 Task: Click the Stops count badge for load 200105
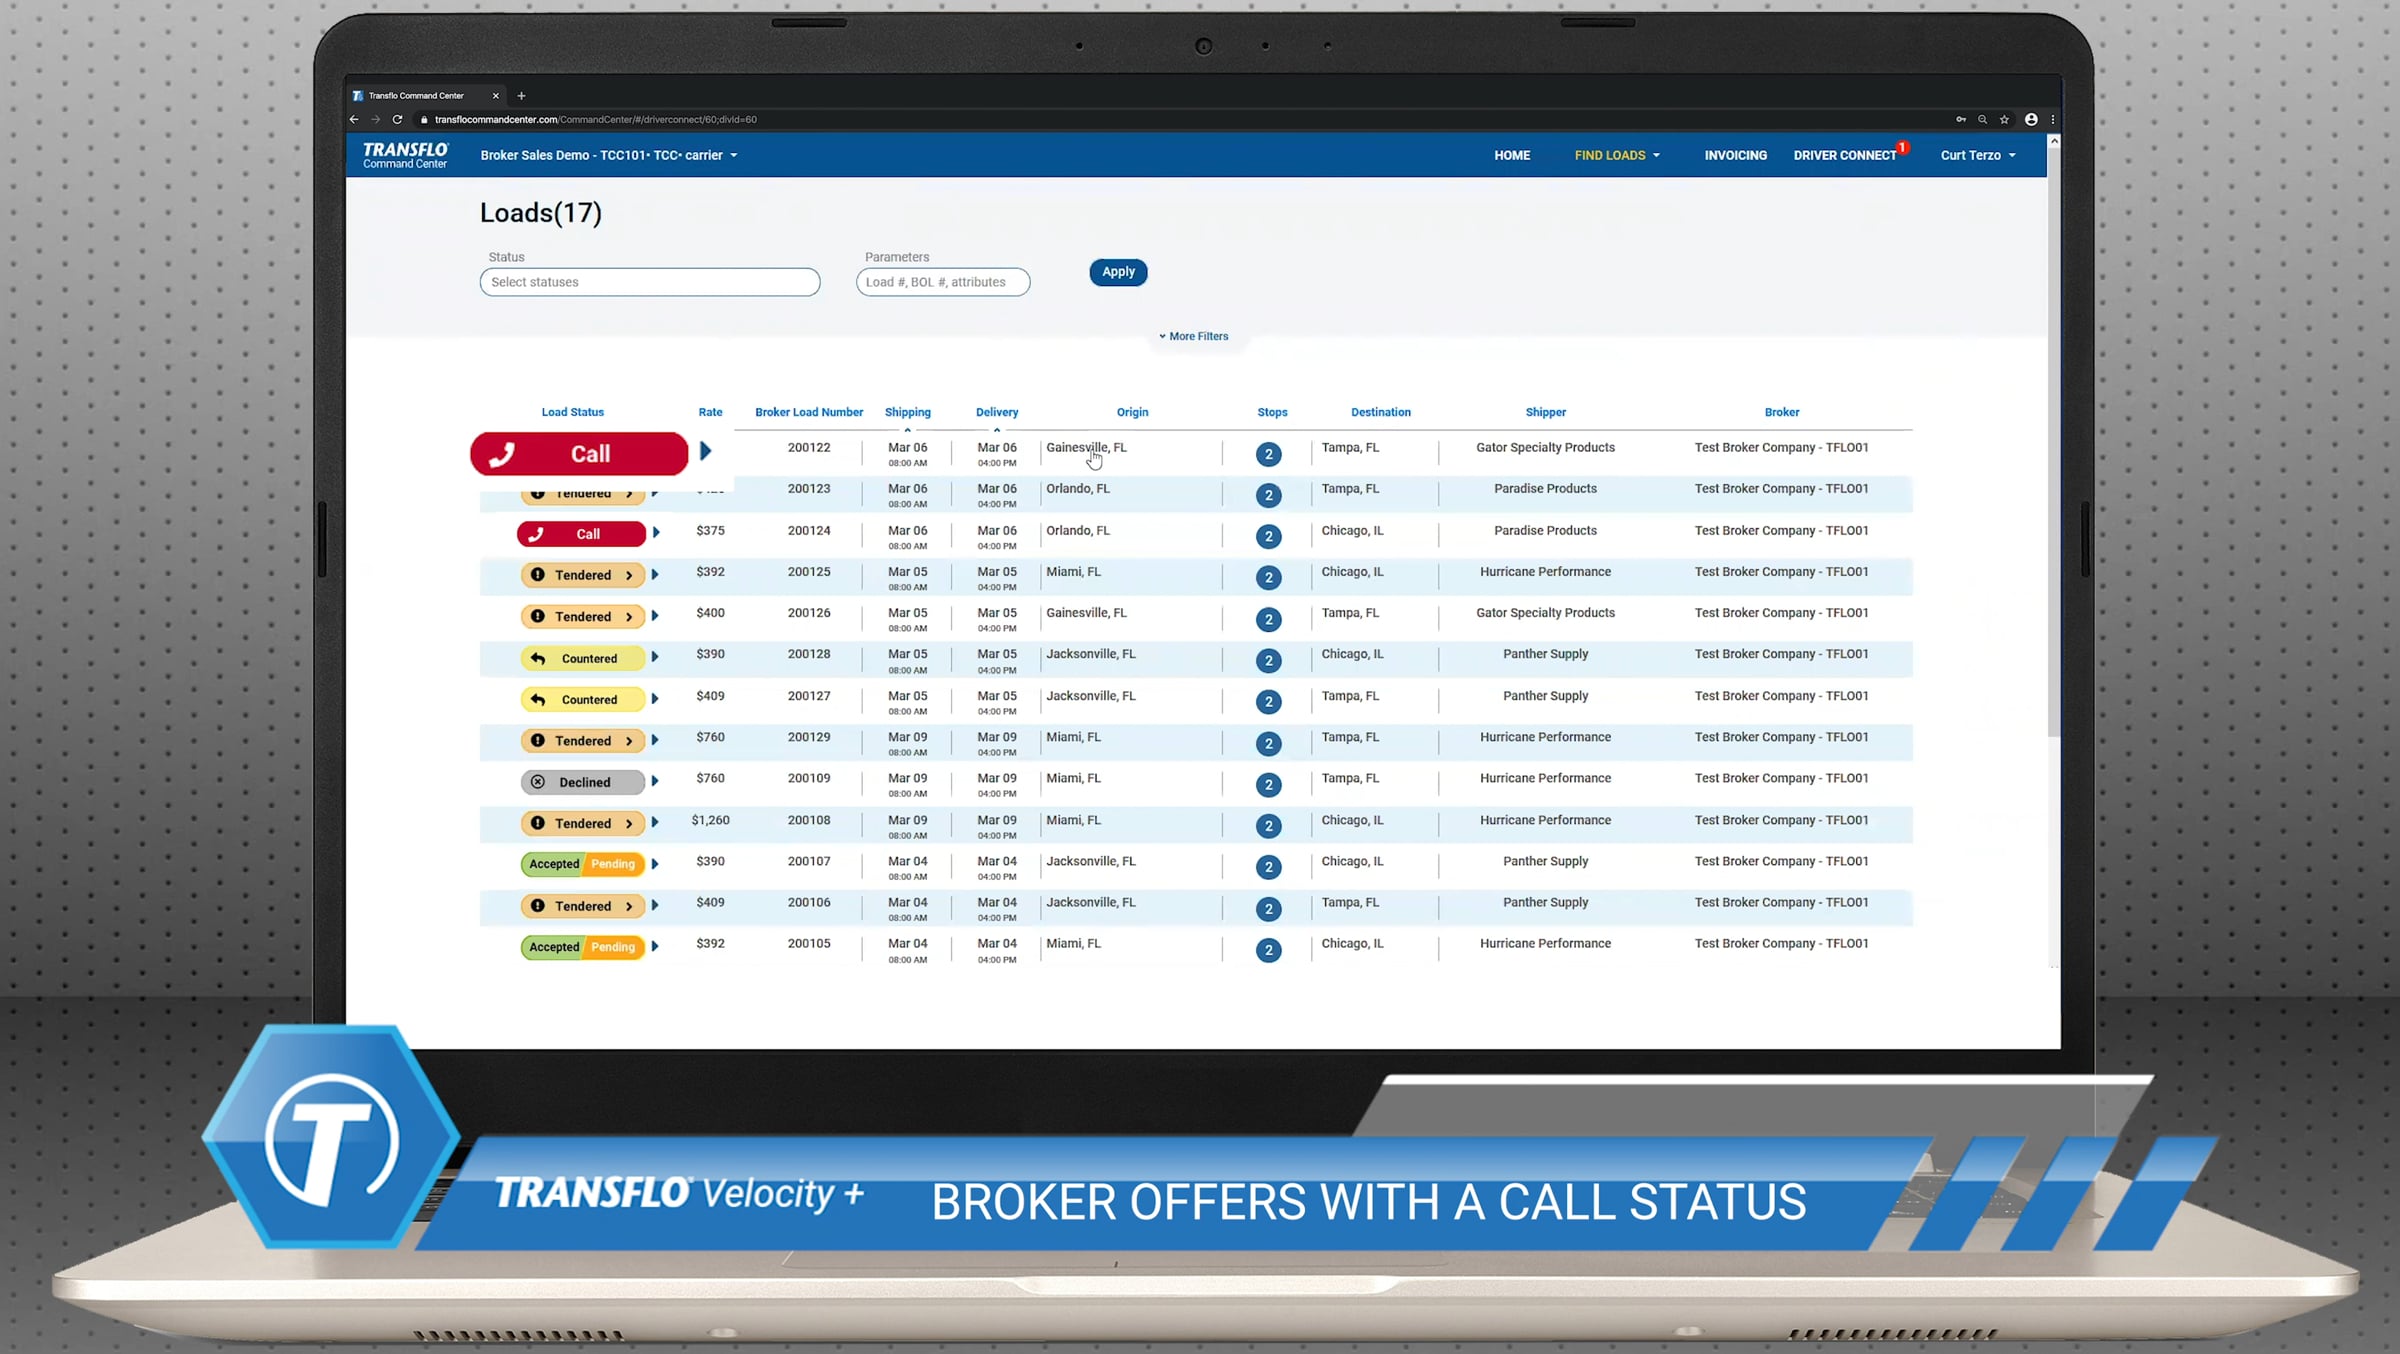[x=1268, y=950]
